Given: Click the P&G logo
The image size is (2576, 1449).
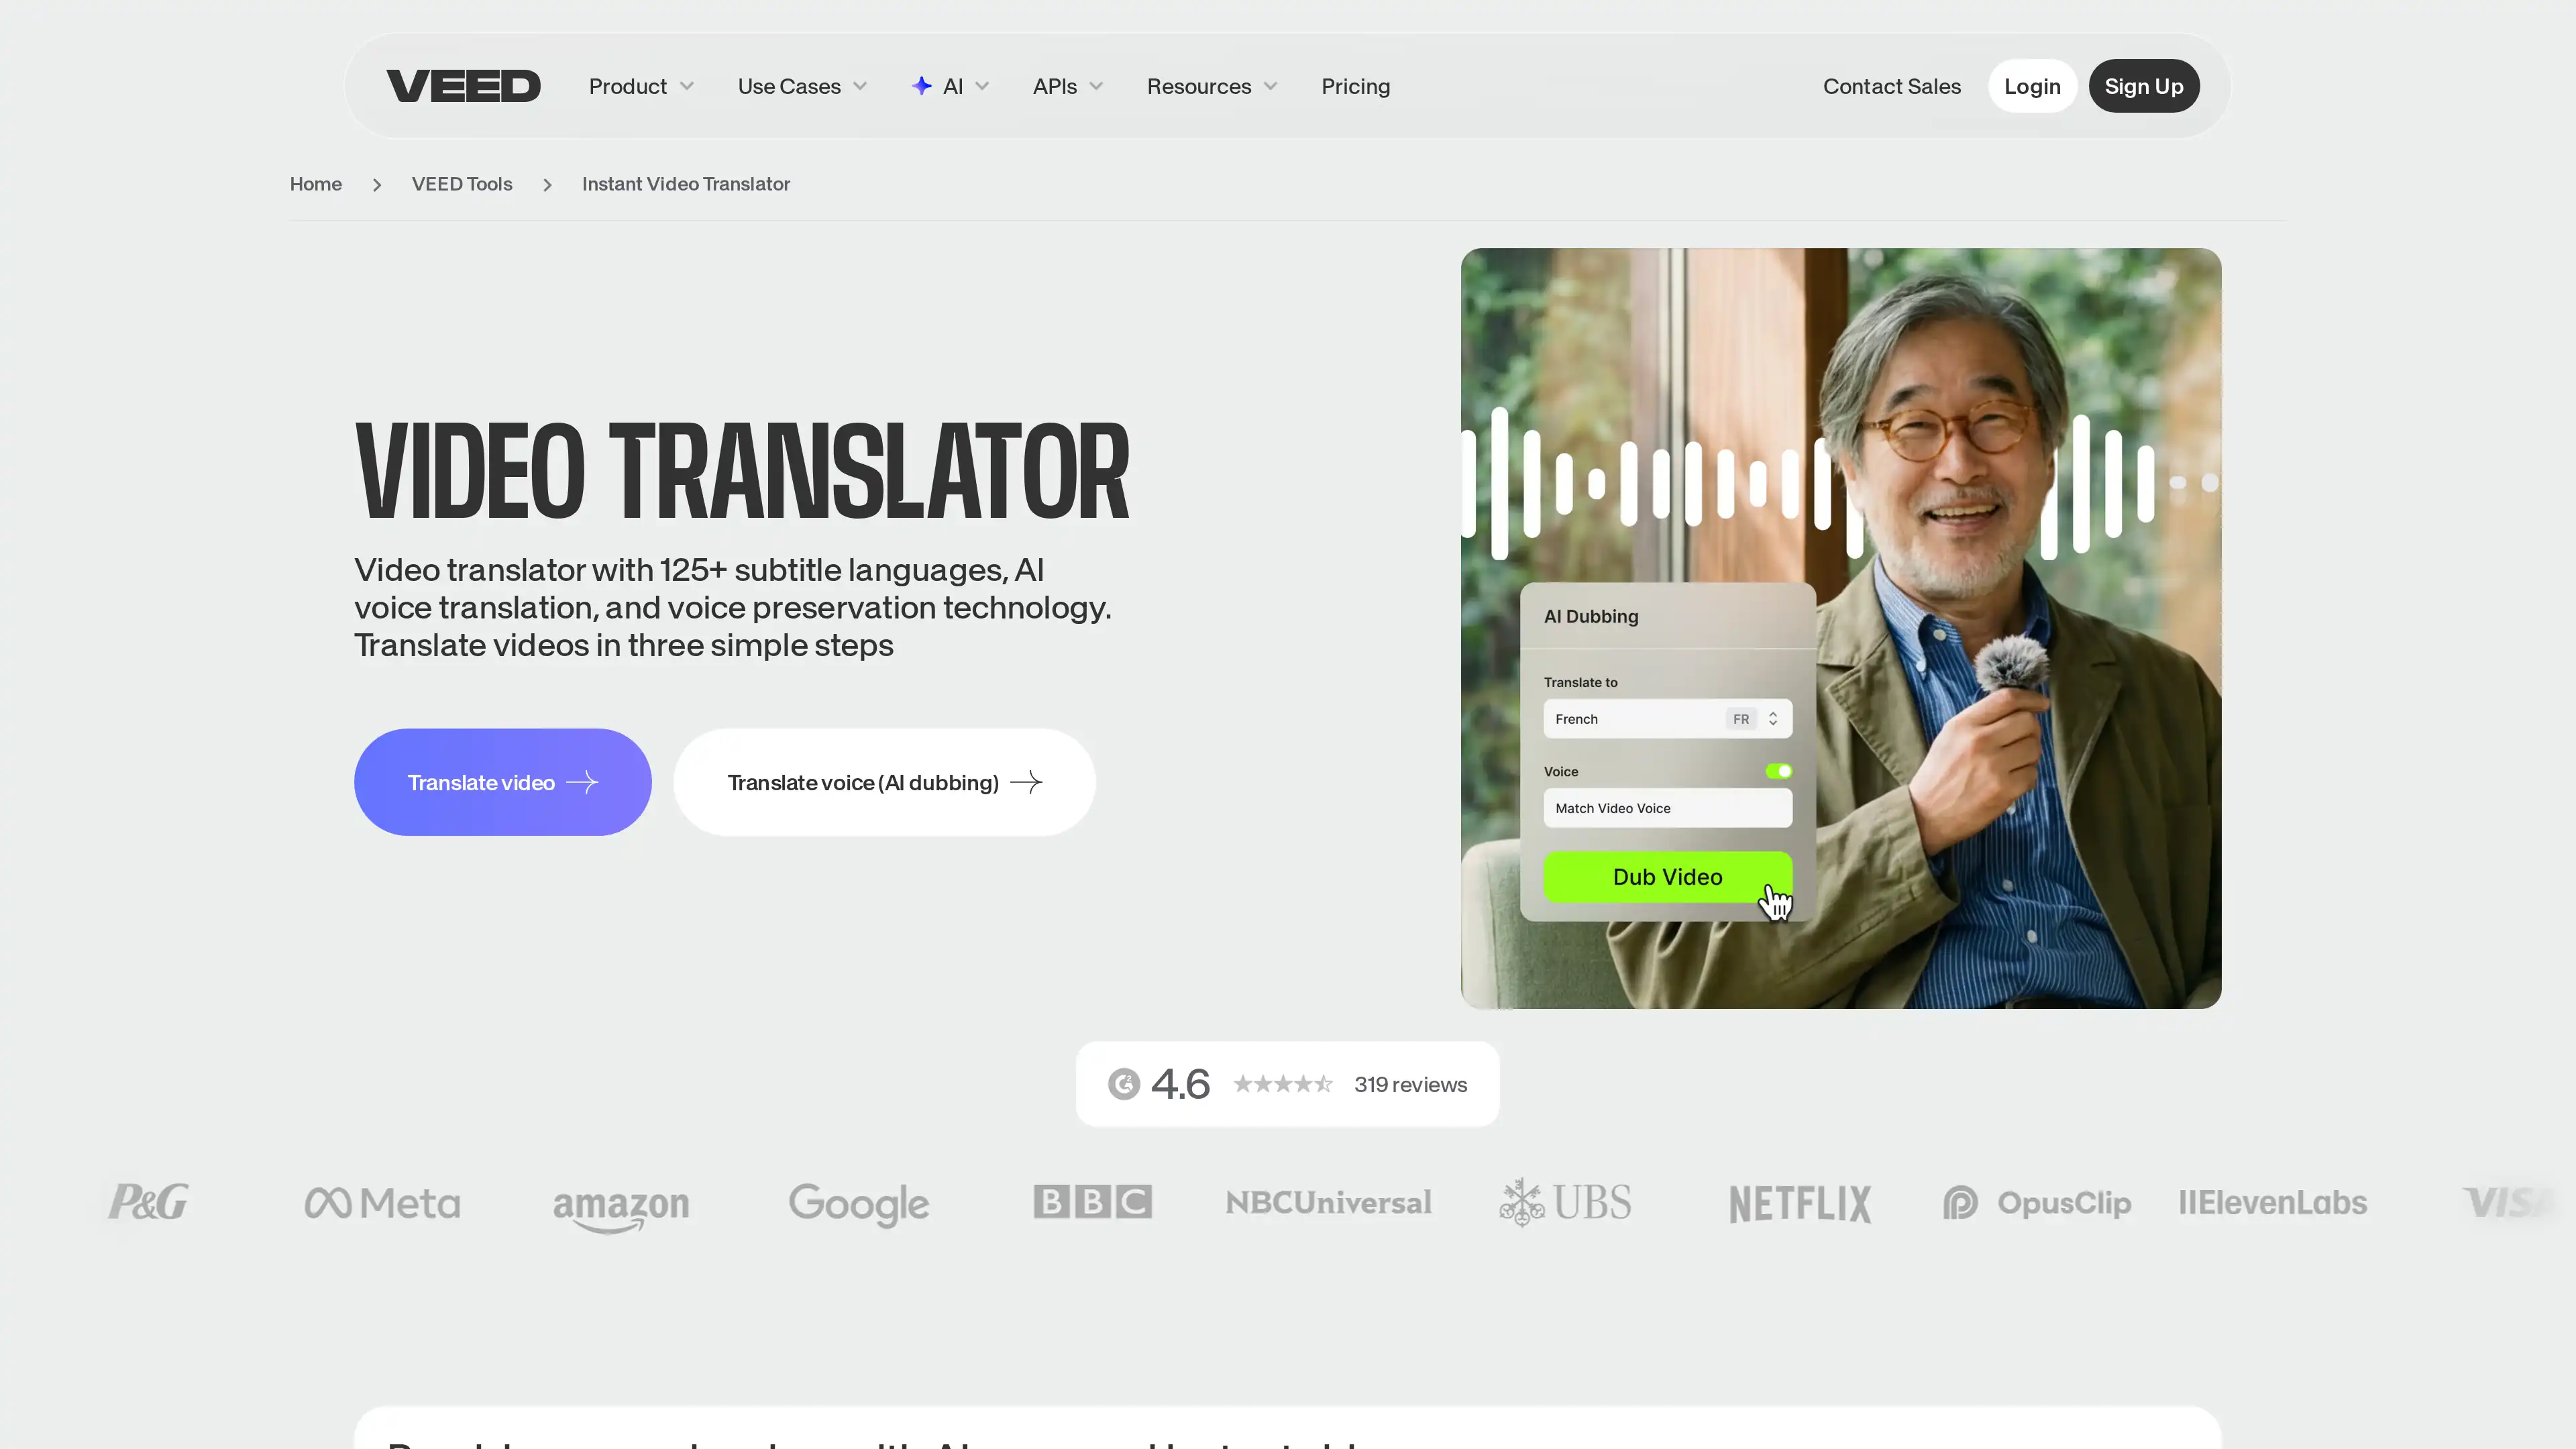Looking at the screenshot, I should [148, 1202].
